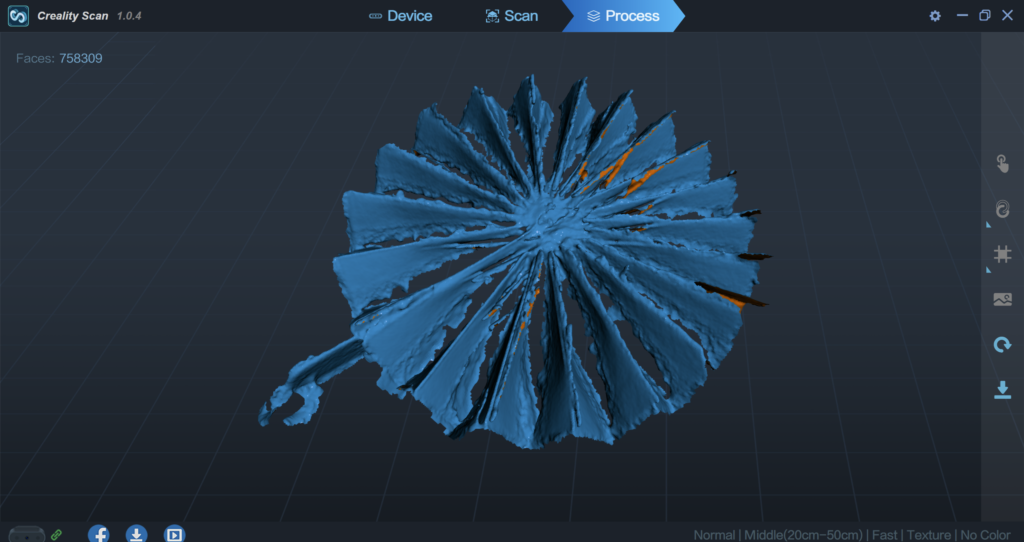Open the texture image tool

1002,299
